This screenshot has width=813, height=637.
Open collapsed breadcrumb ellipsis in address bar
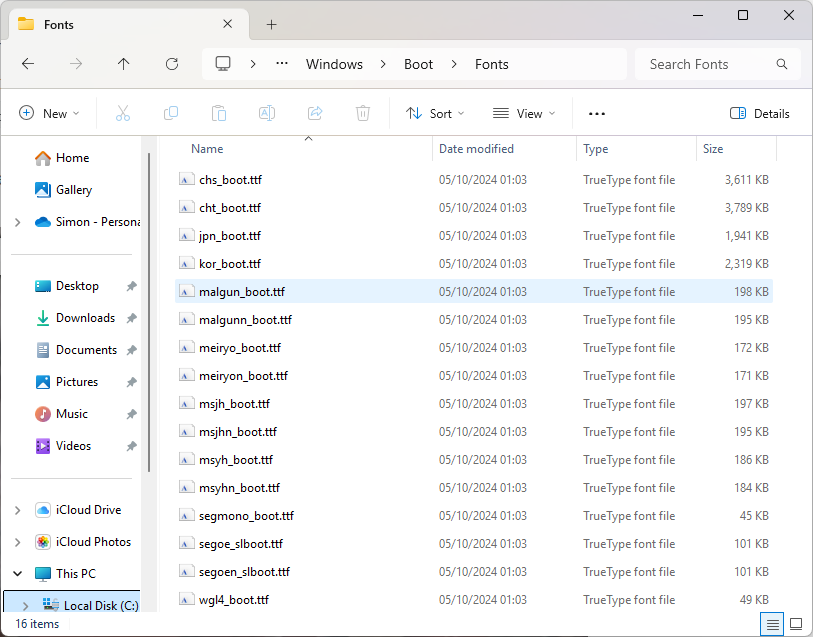click(x=282, y=63)
